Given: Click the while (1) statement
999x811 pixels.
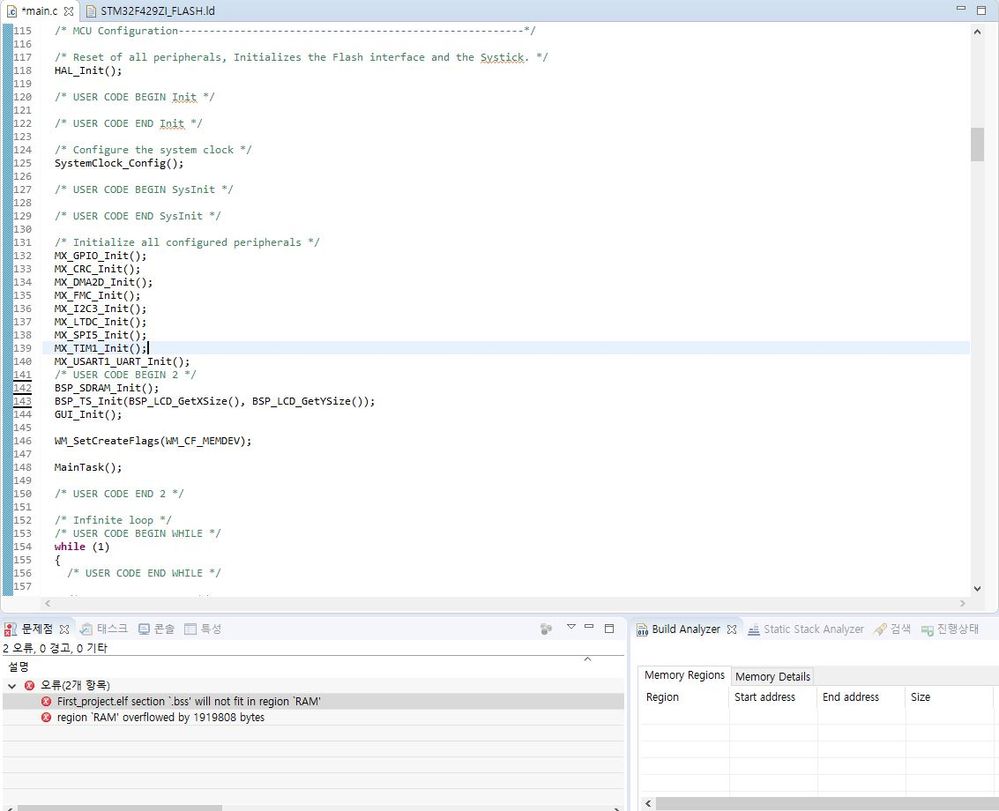Looking at the screenshot, I should (x=82, y=547).
